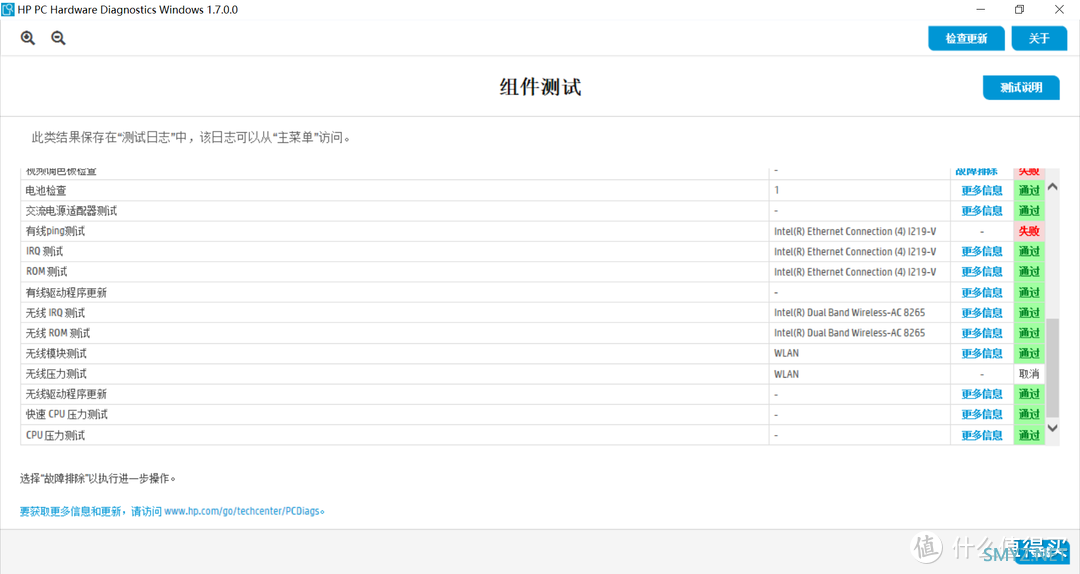Open 更多信息 for 有线驱动程序更新 row
The width and height of the screenshot is (1080, 574).
click(982, 292)
